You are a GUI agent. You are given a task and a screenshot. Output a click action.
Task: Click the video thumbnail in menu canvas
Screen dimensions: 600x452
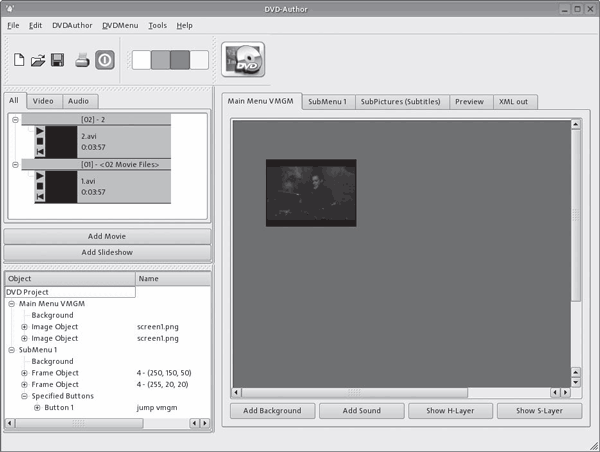tap(311, 192)
